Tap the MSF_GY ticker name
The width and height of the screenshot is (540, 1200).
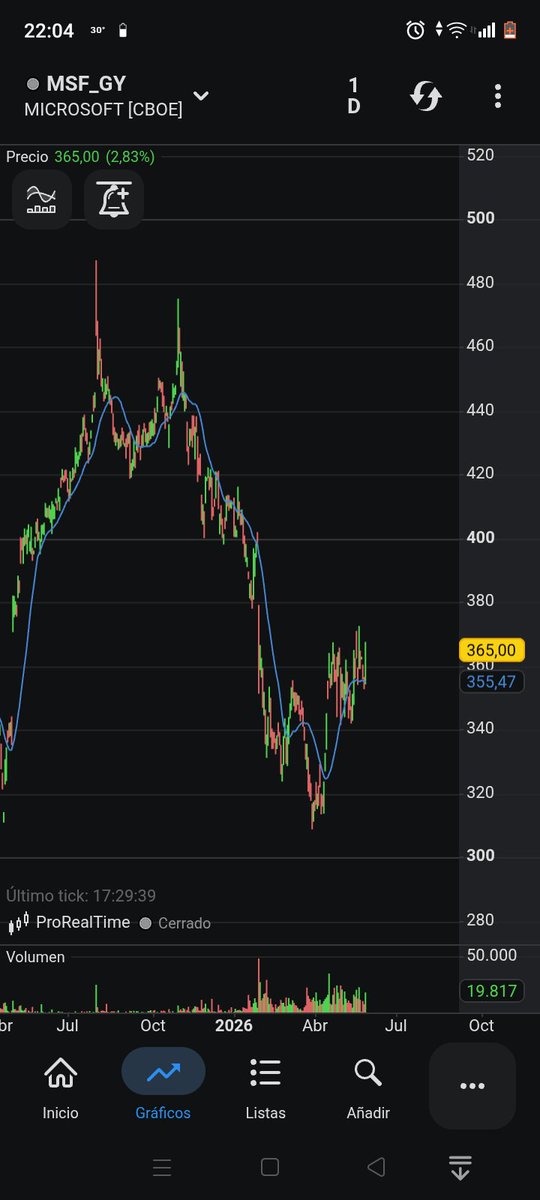point(86,85)
